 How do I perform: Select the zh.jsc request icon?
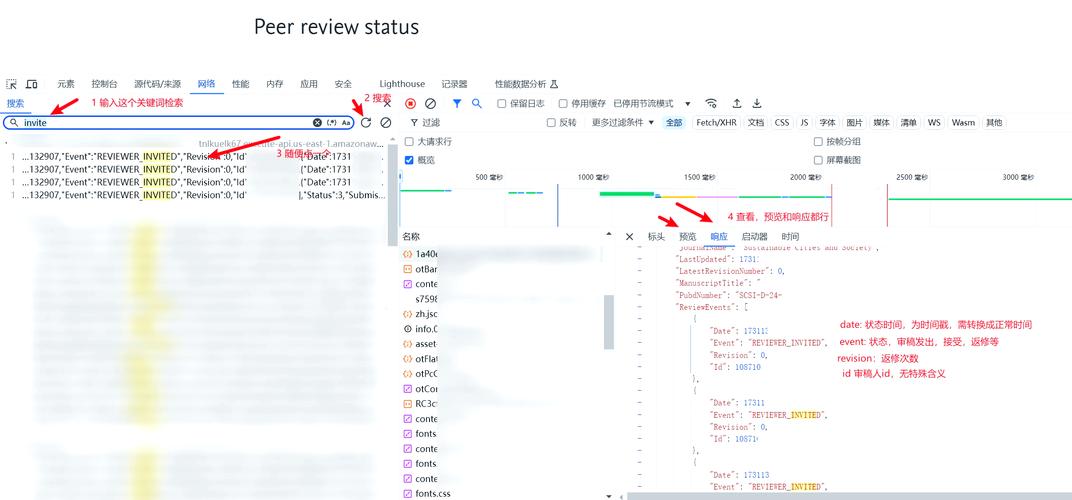click(407, 313)
